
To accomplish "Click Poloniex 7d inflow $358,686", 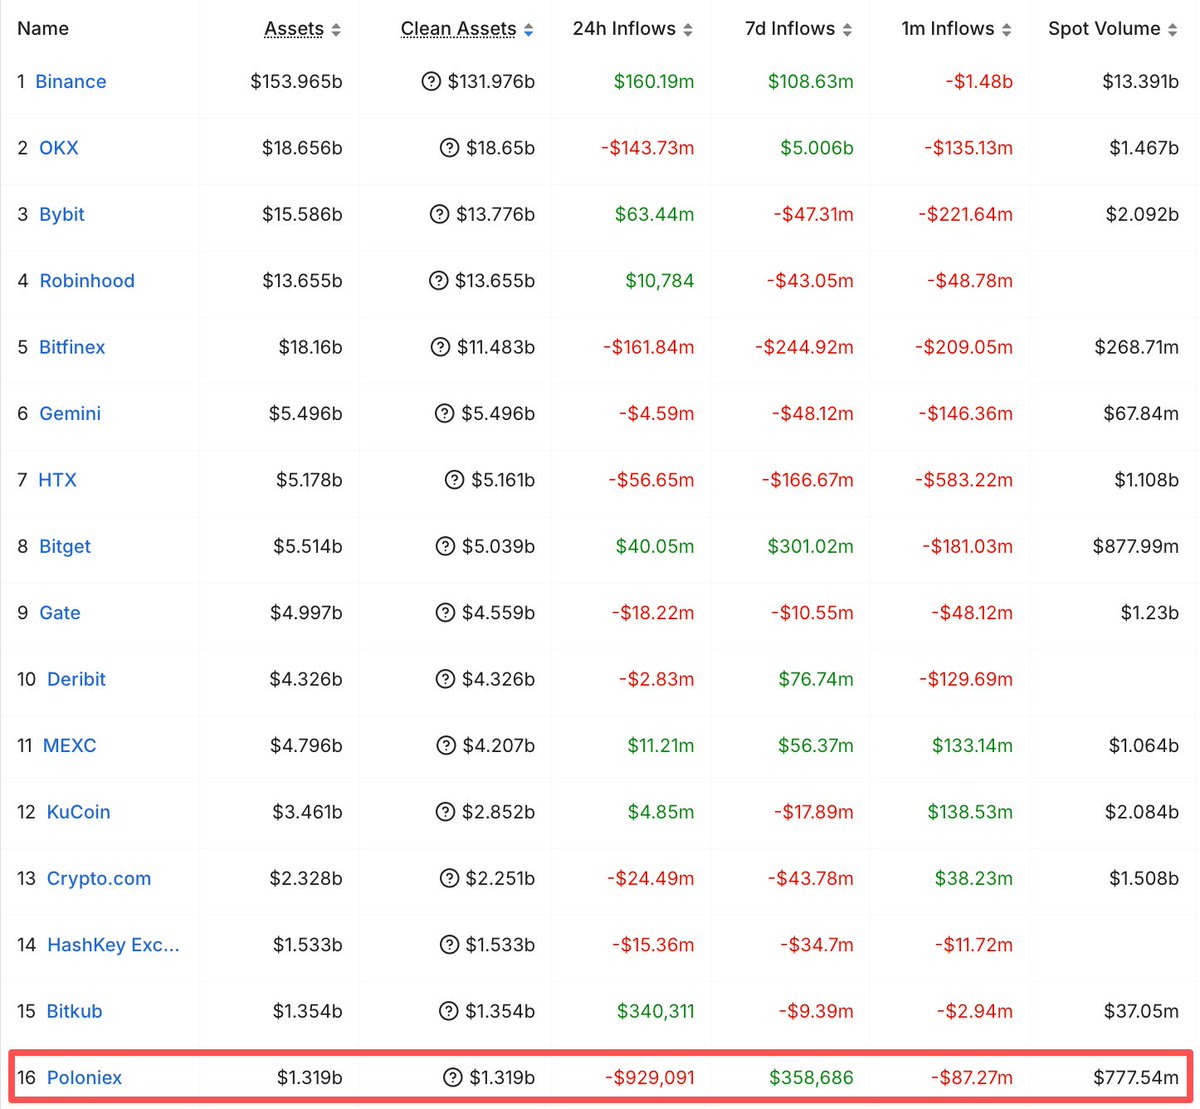I will pos(812,1078).
